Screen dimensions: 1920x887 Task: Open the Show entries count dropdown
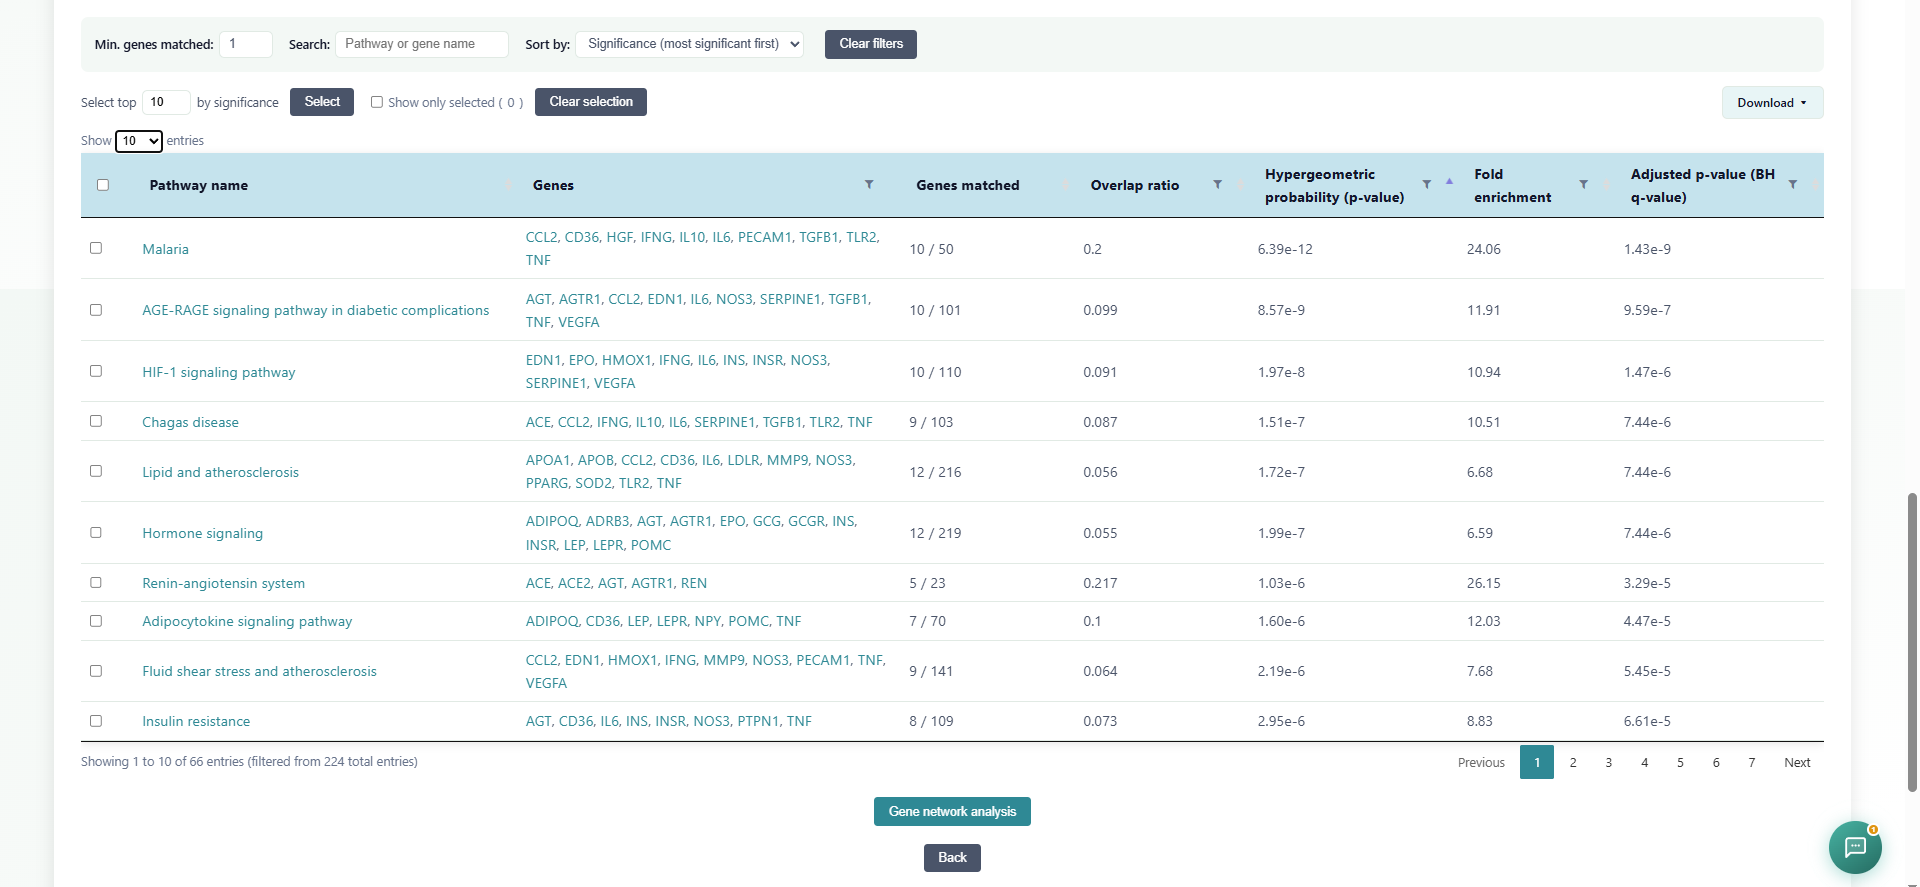coord(139,141)
